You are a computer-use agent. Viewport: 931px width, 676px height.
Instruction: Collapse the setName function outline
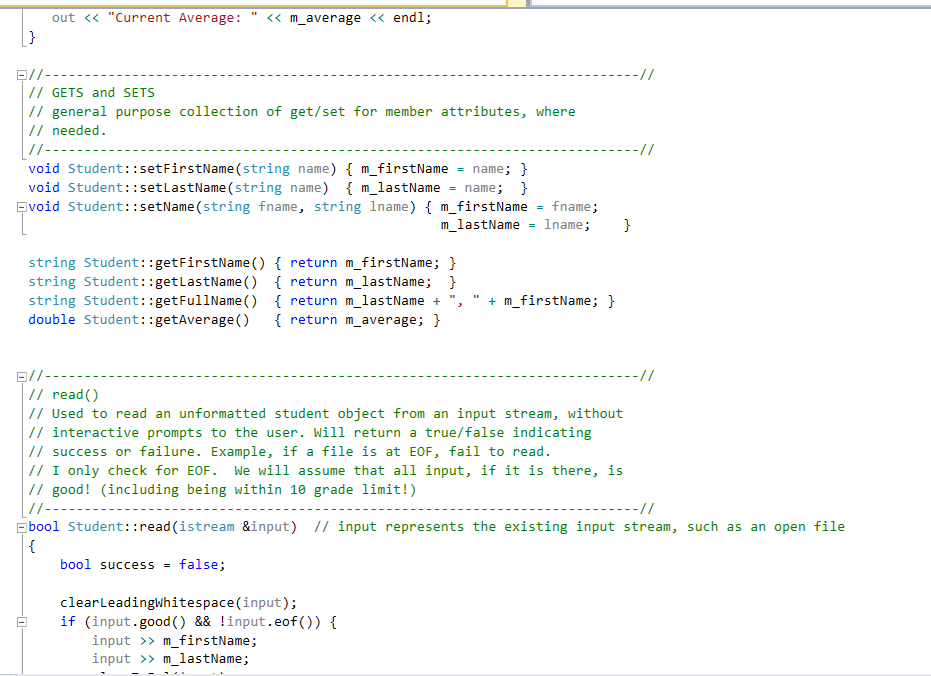[x=22, y=207]
